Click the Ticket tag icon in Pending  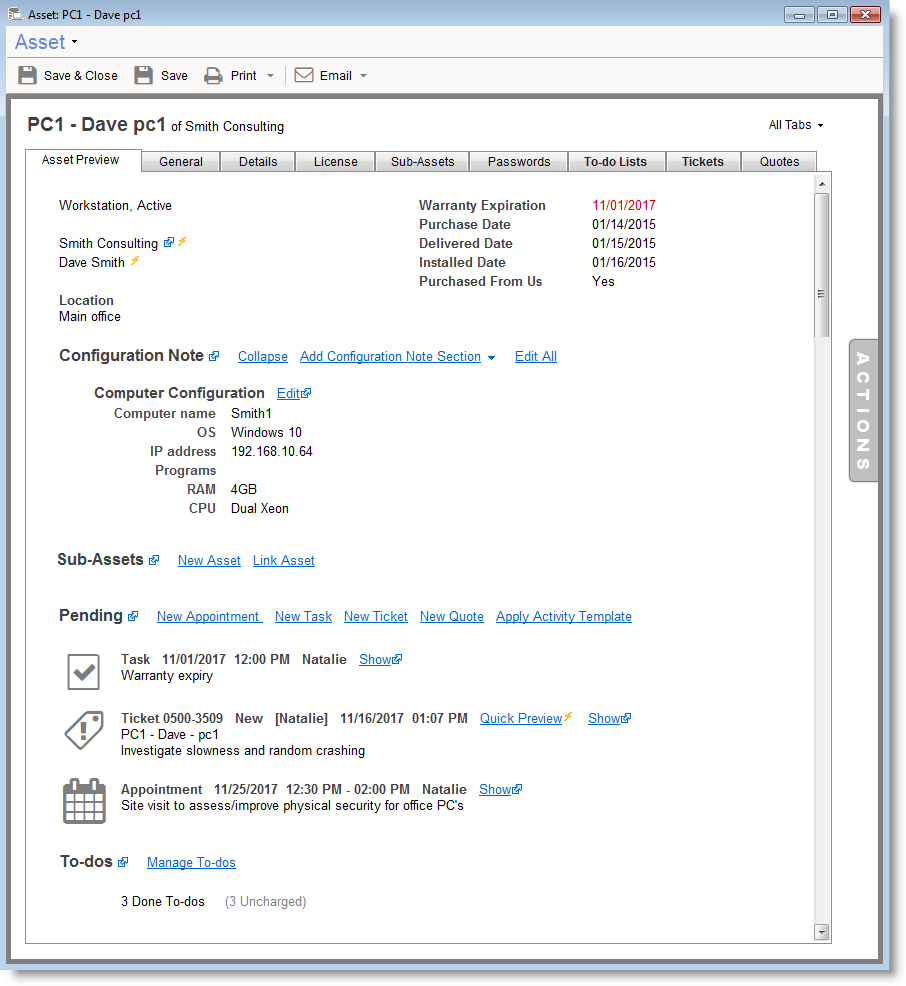point(84,731)
